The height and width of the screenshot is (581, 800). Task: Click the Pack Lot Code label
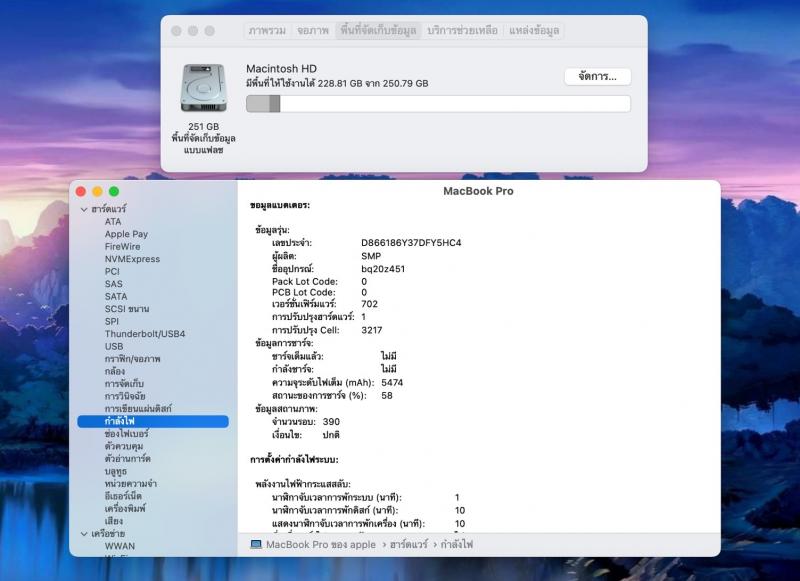pos(305,282)
